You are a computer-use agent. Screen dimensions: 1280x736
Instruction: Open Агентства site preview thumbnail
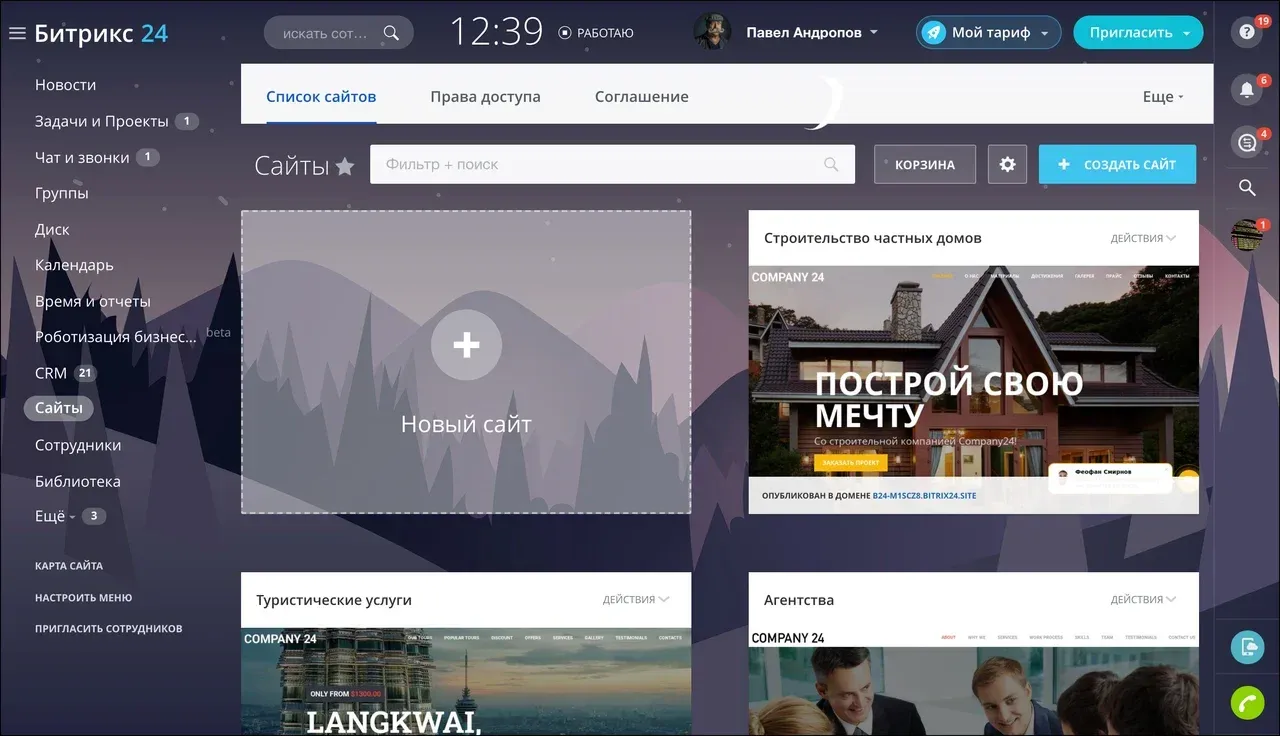coord(973,682)
